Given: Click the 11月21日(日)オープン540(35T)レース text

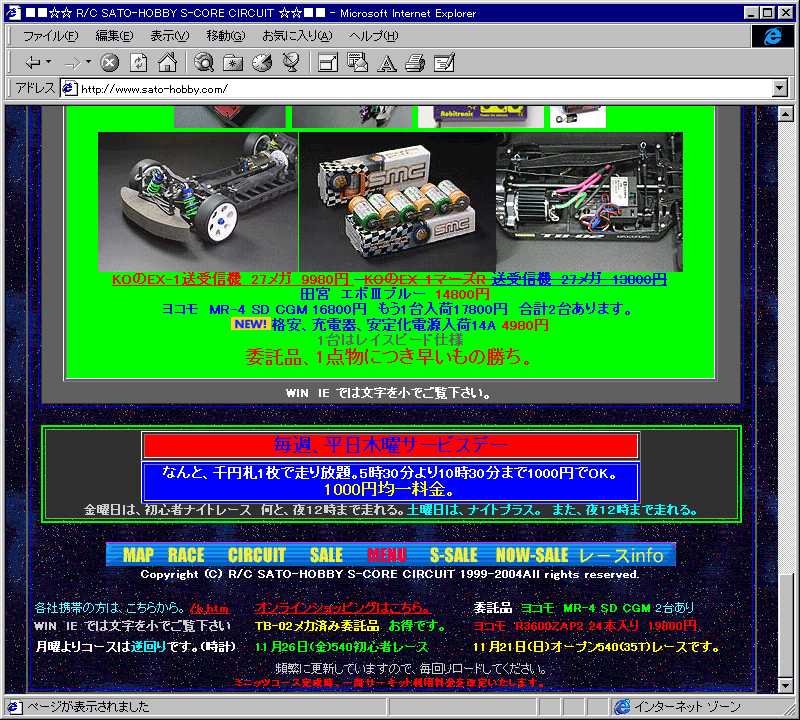Looking at the screenshot, I should click(x=596, y=647).
